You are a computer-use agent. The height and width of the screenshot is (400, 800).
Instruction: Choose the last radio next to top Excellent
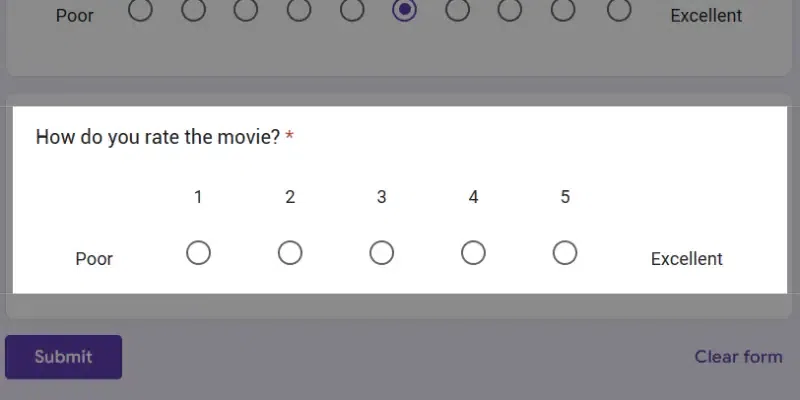619,10
